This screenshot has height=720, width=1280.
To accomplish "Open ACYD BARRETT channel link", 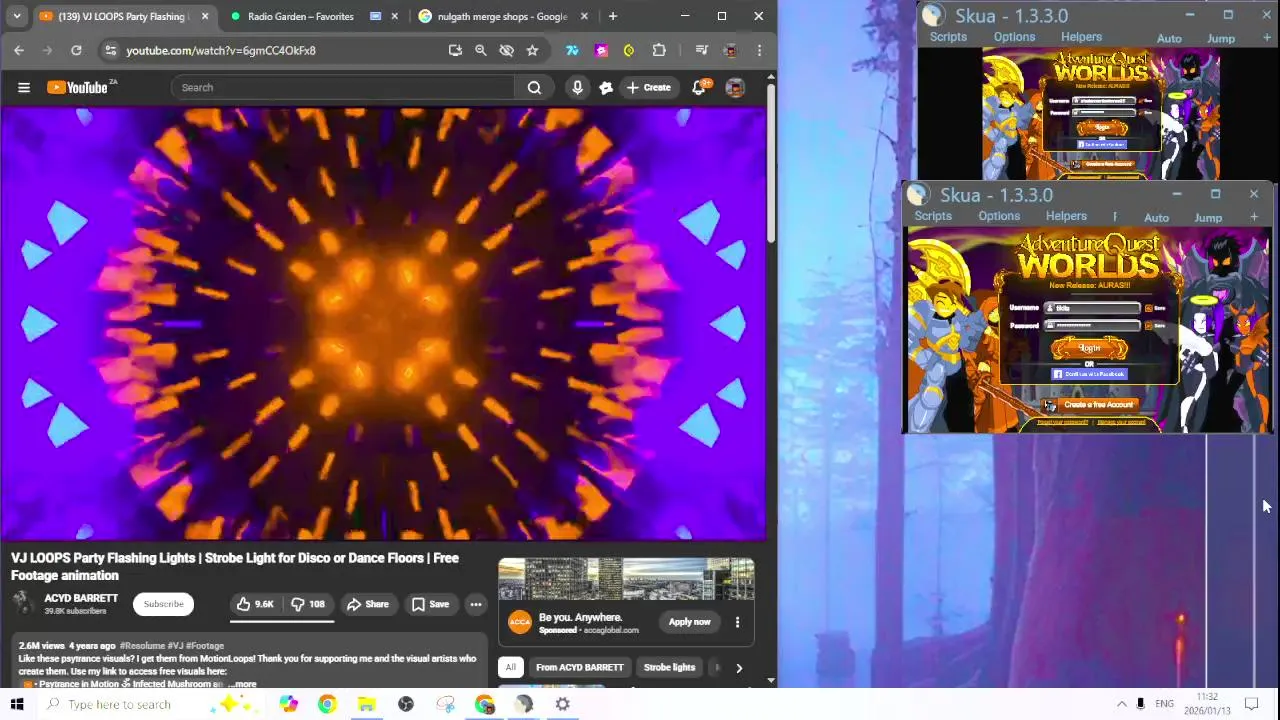I will click(x=81, y=598).
